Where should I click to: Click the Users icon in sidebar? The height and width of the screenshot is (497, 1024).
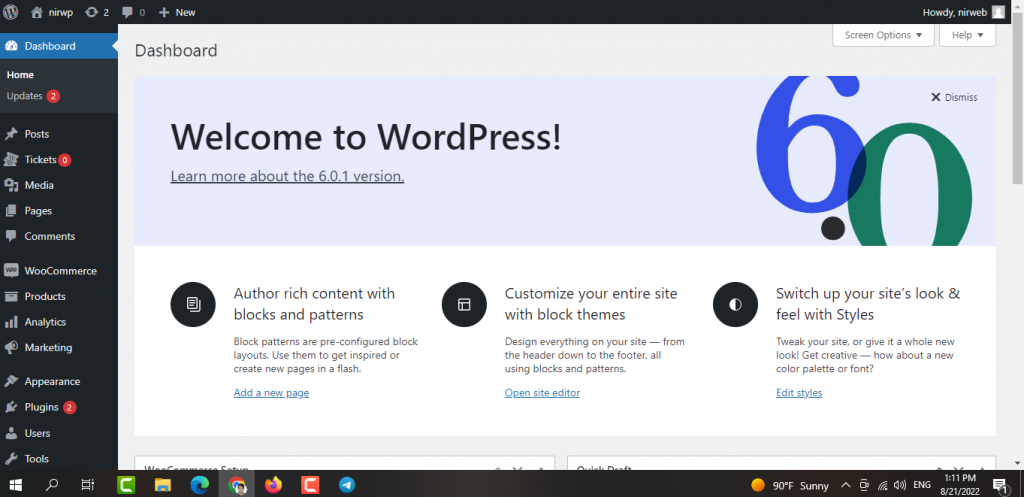tap(11, 433)
